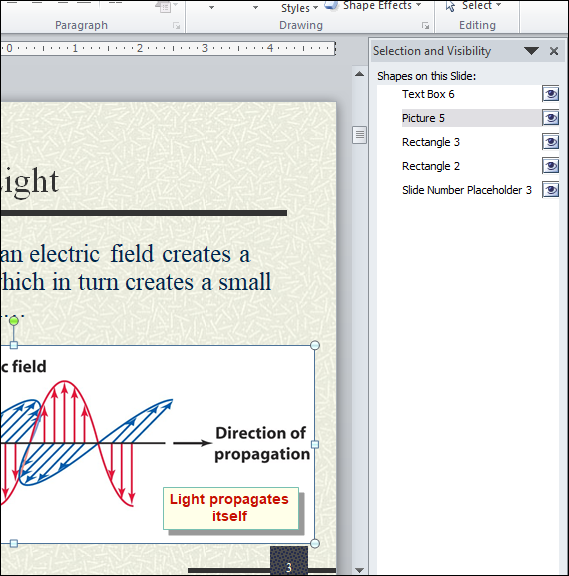Toggle visibility of Text Box 6

(x=551, y=94)
